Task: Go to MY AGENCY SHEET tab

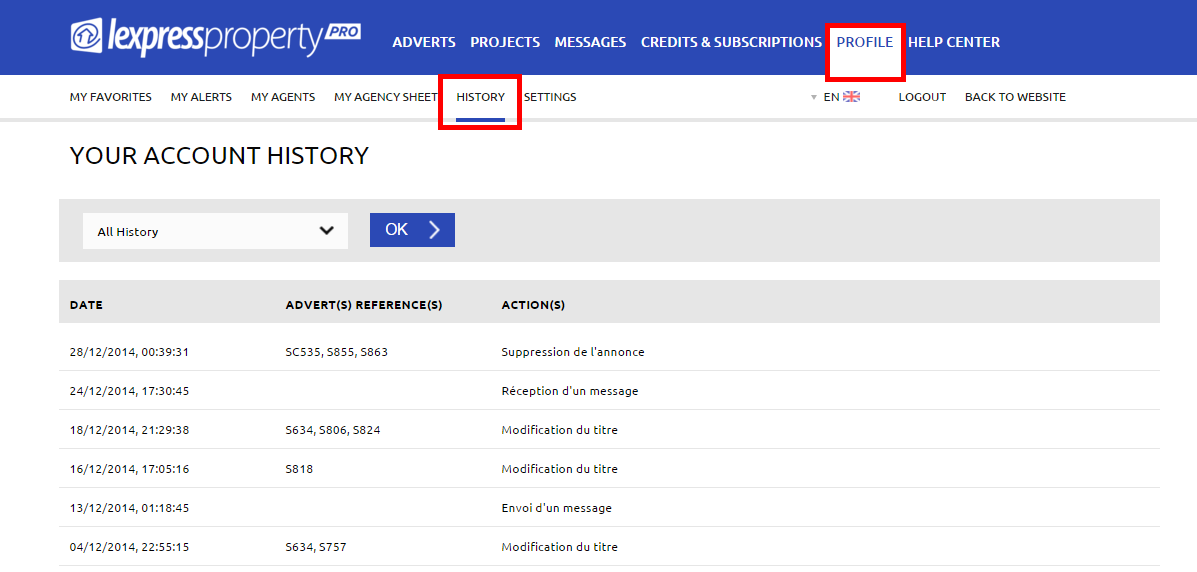Action: click(386, 97)
